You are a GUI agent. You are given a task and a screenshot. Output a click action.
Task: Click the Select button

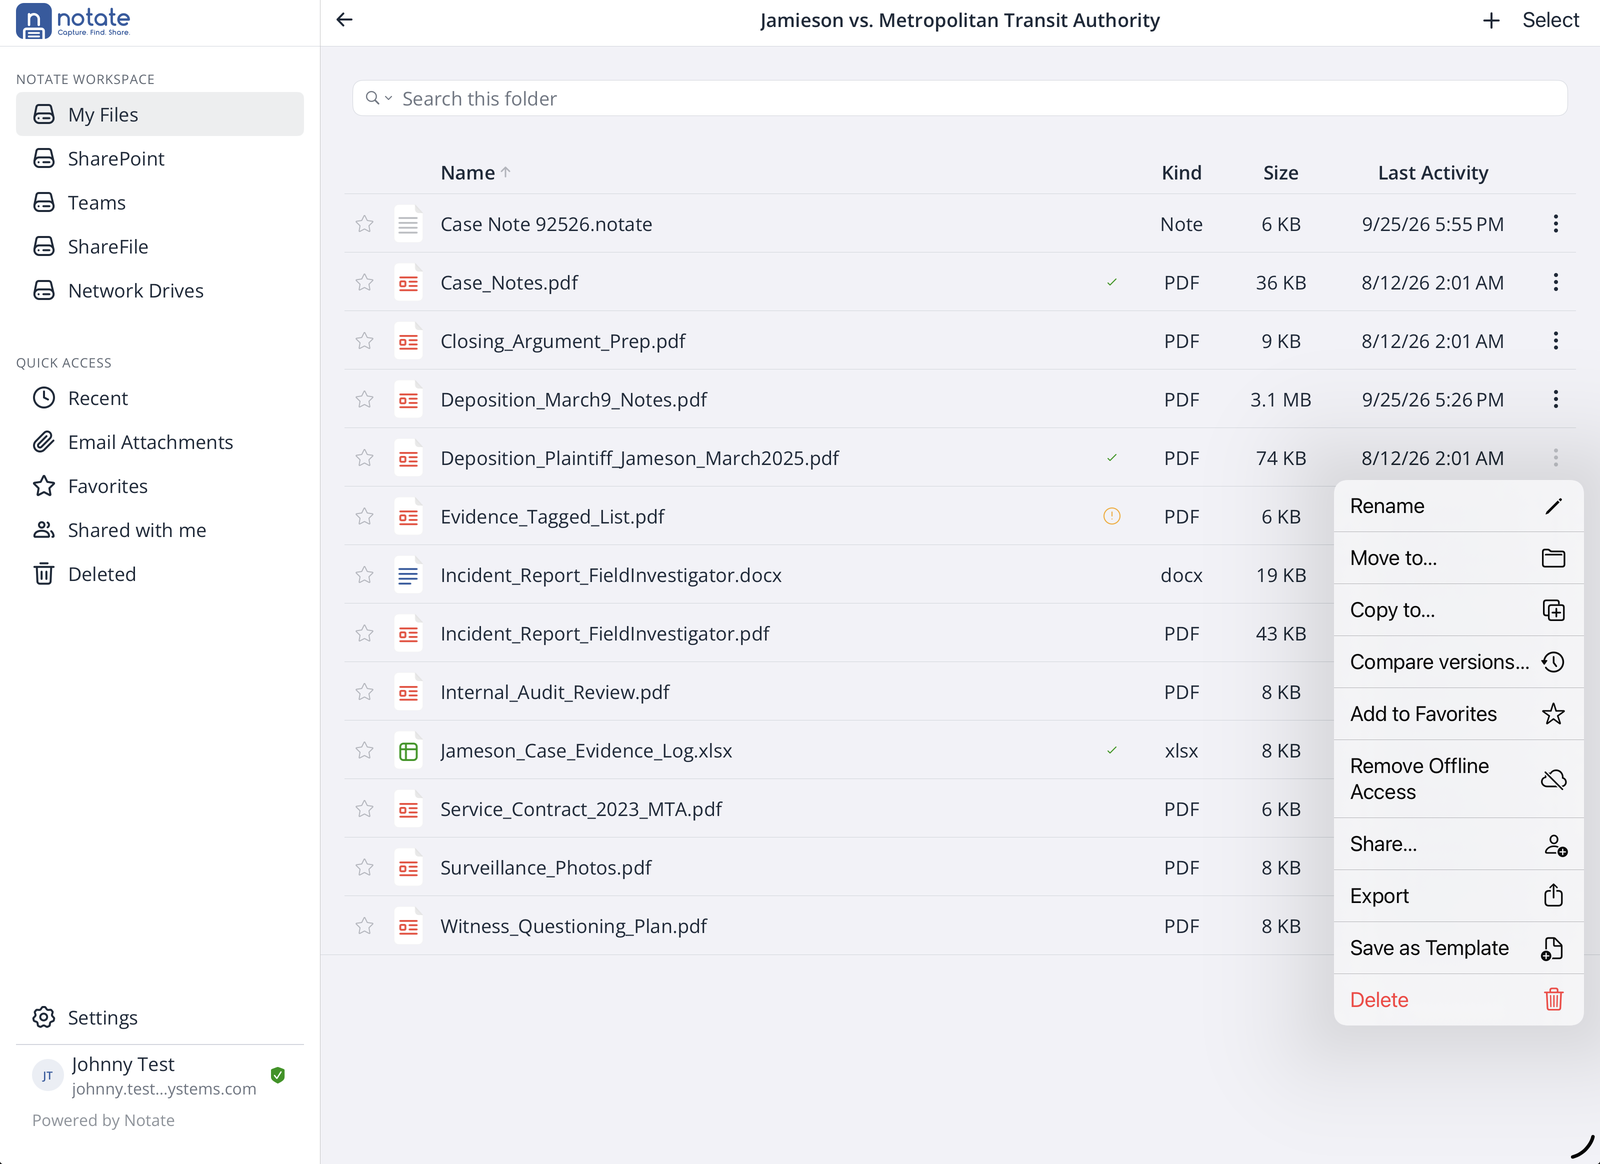click(1550, 20)
